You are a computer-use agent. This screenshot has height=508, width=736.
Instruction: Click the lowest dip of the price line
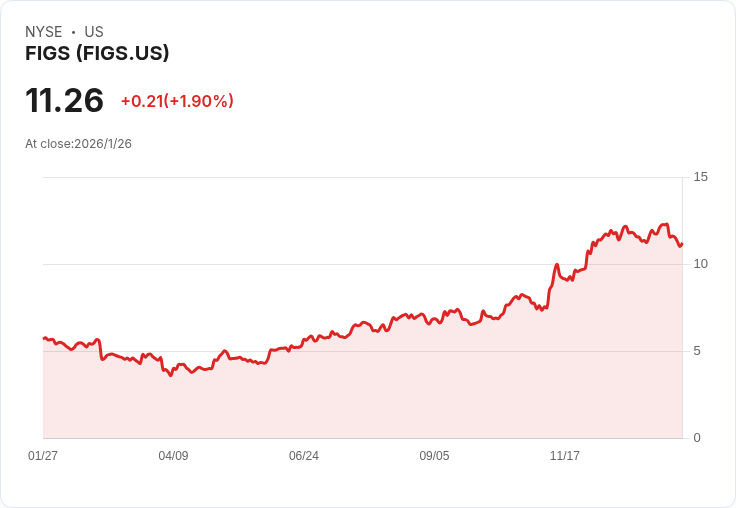coord(170,375)
